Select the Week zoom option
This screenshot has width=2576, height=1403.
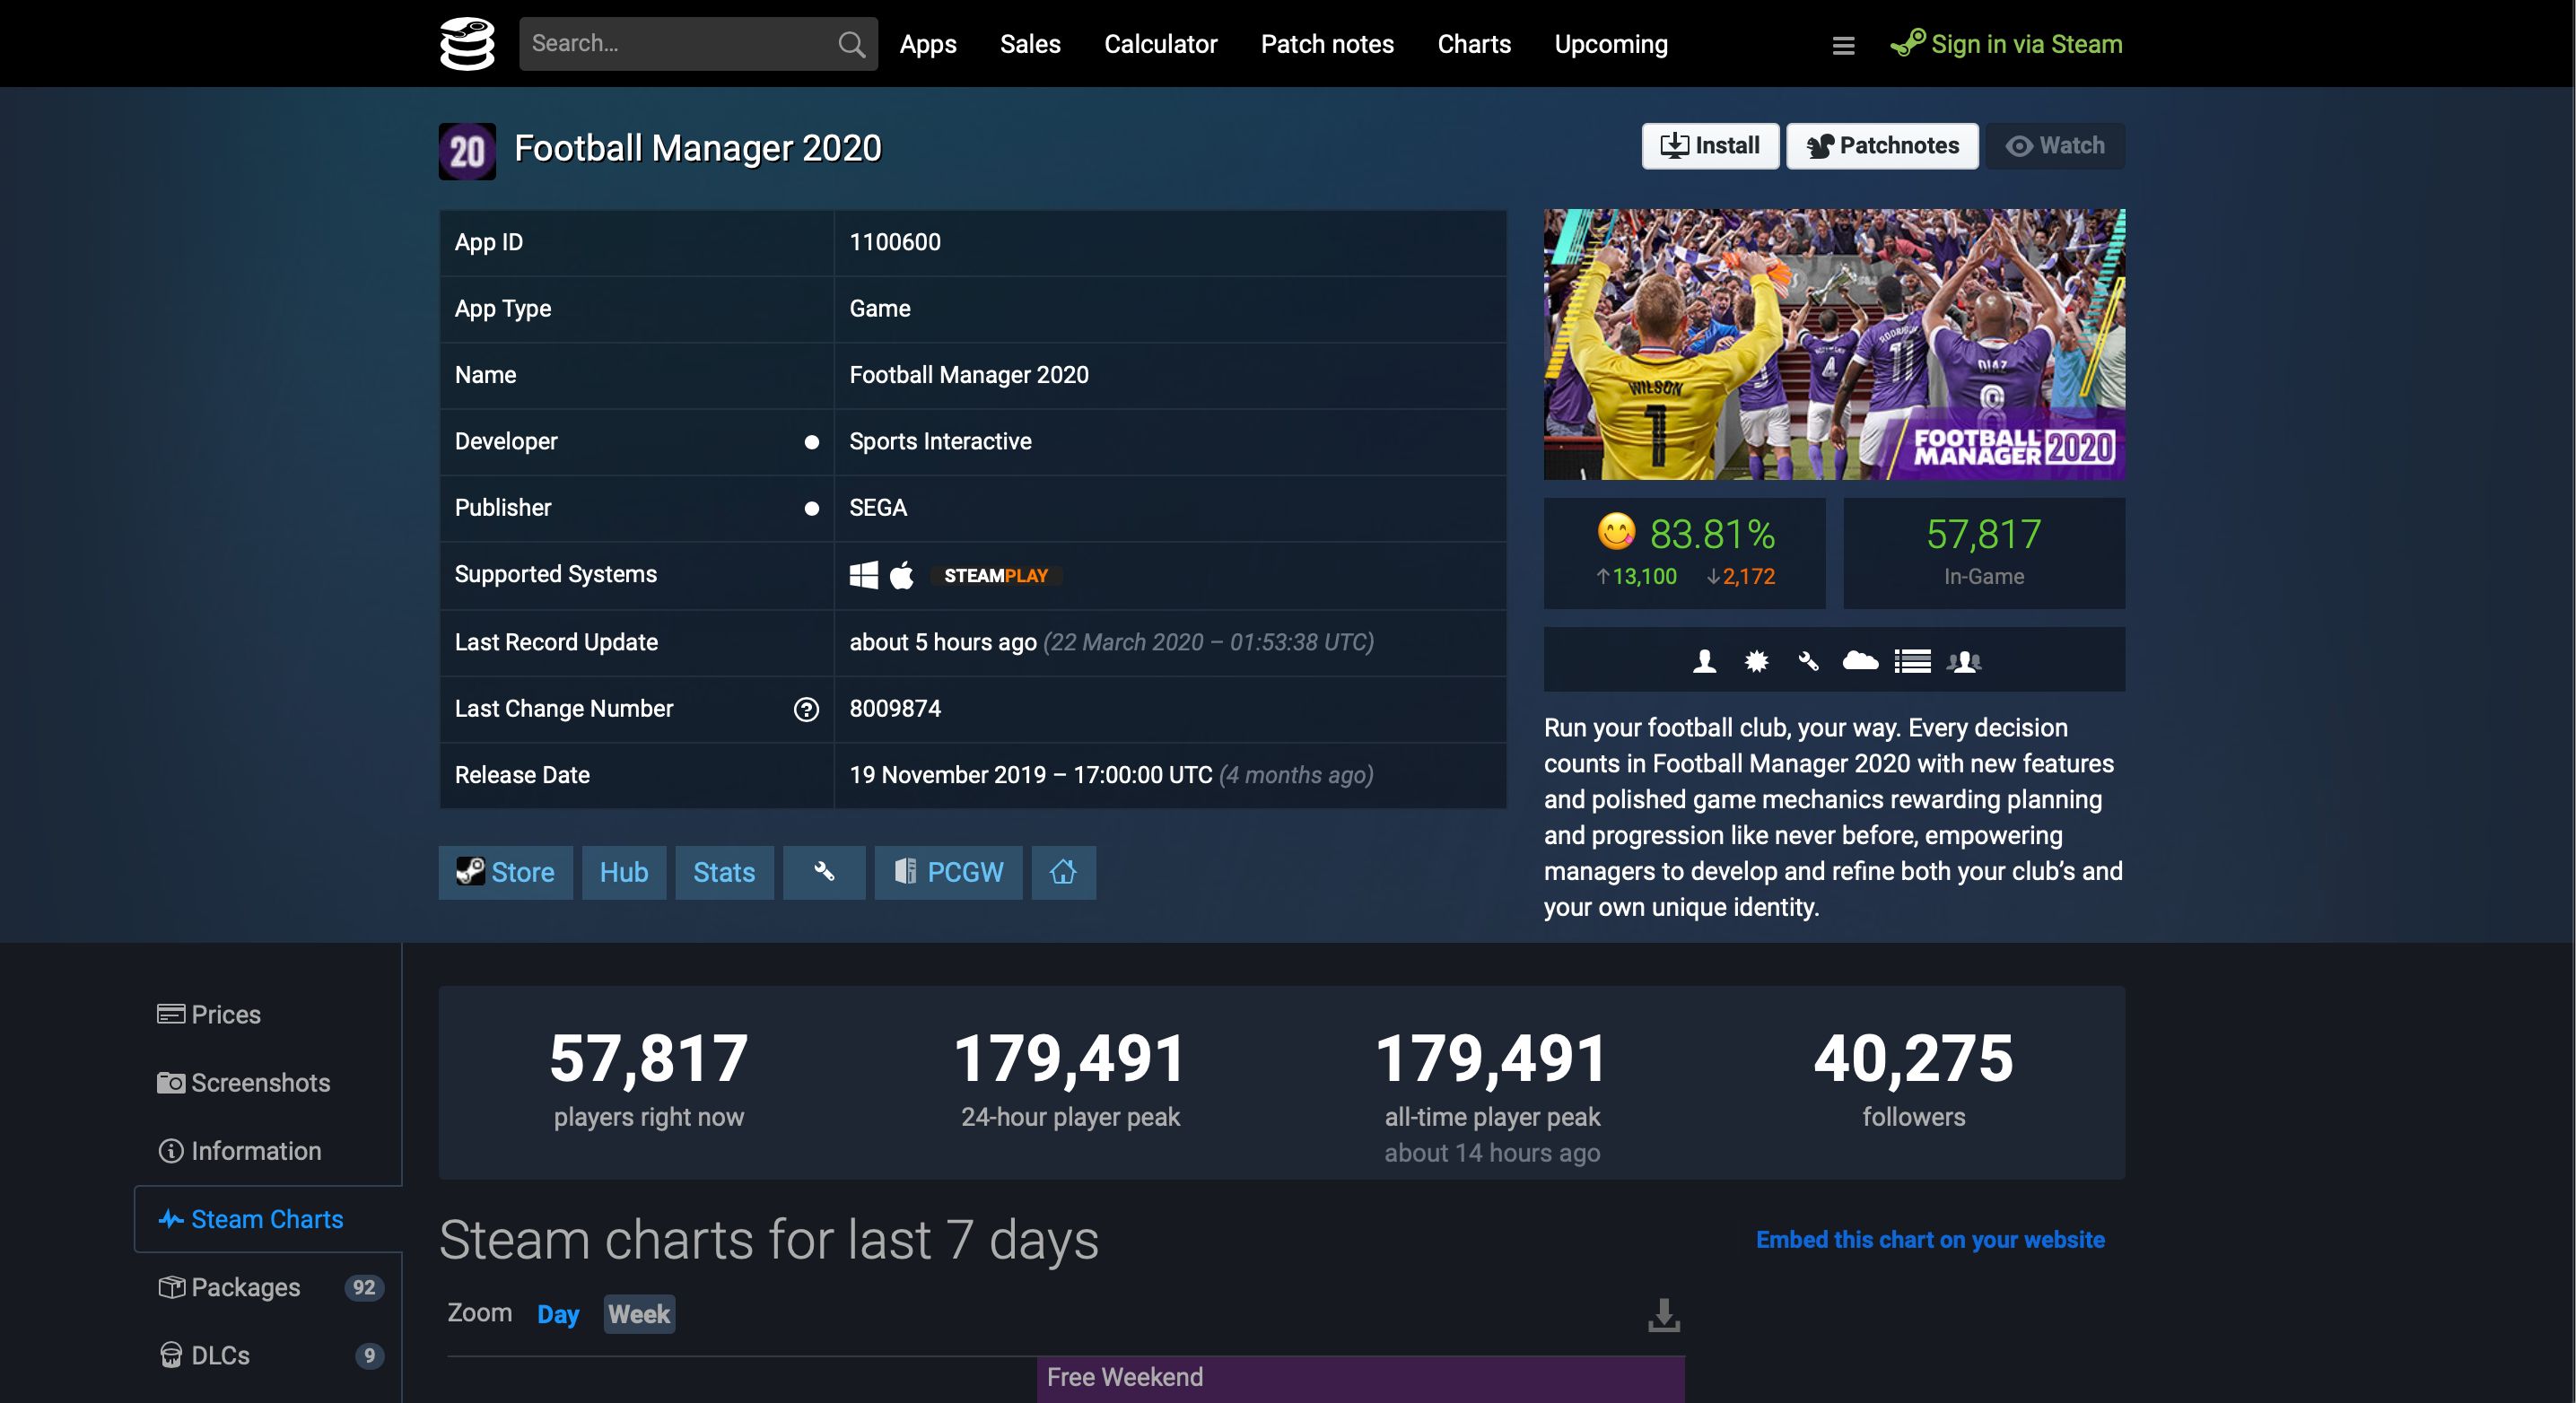point(639,1314)
